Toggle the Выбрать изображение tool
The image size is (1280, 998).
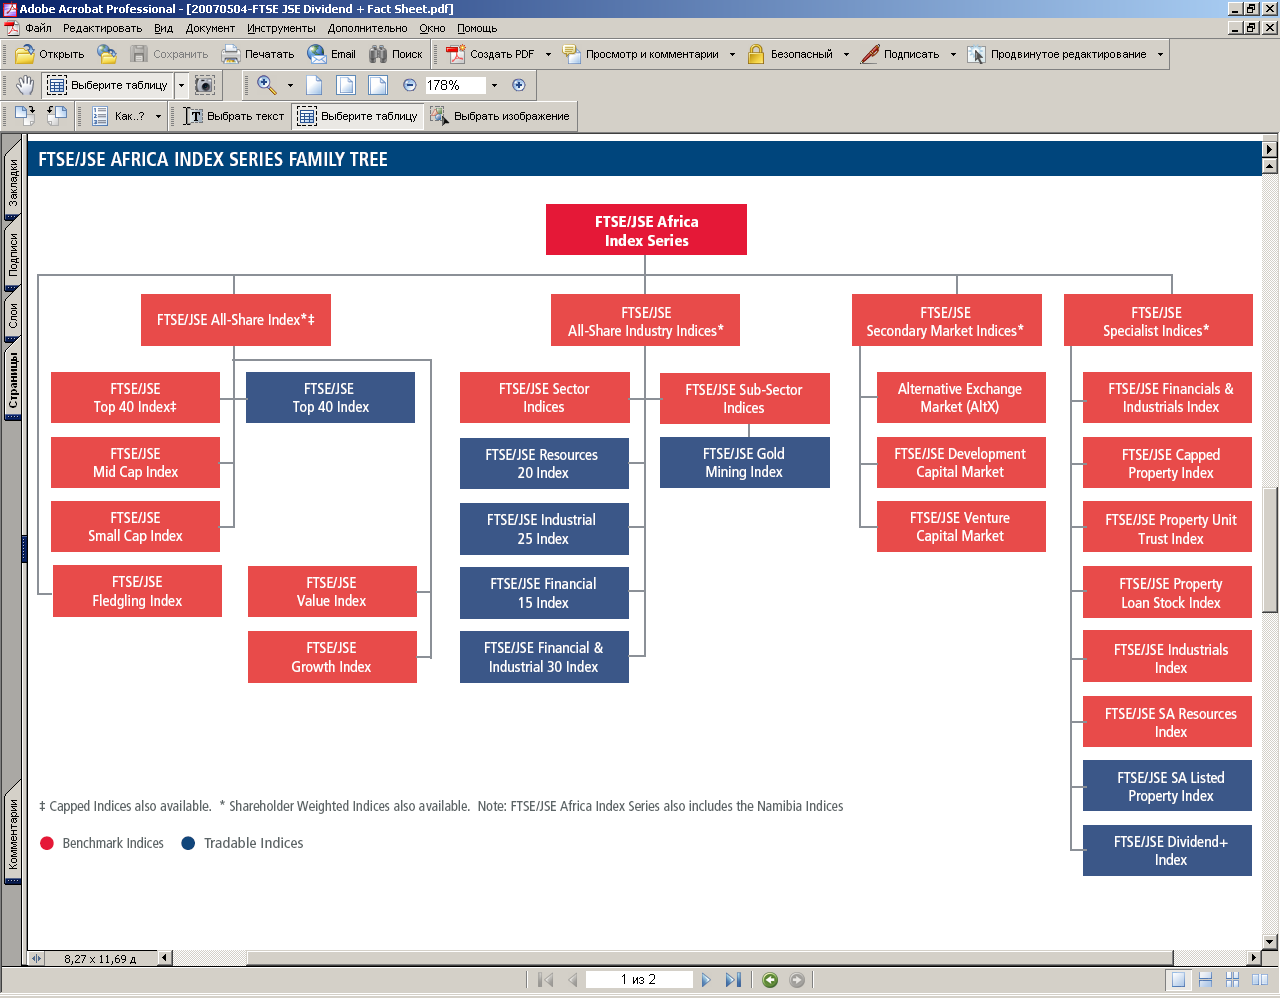click(500, 116)
